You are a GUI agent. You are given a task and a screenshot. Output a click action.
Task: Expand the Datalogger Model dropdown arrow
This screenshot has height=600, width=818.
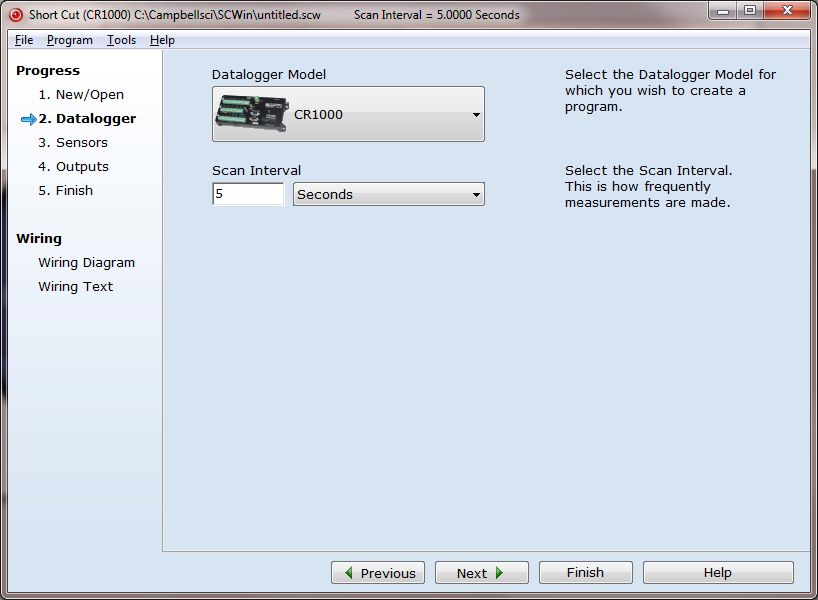coord(476,114)
